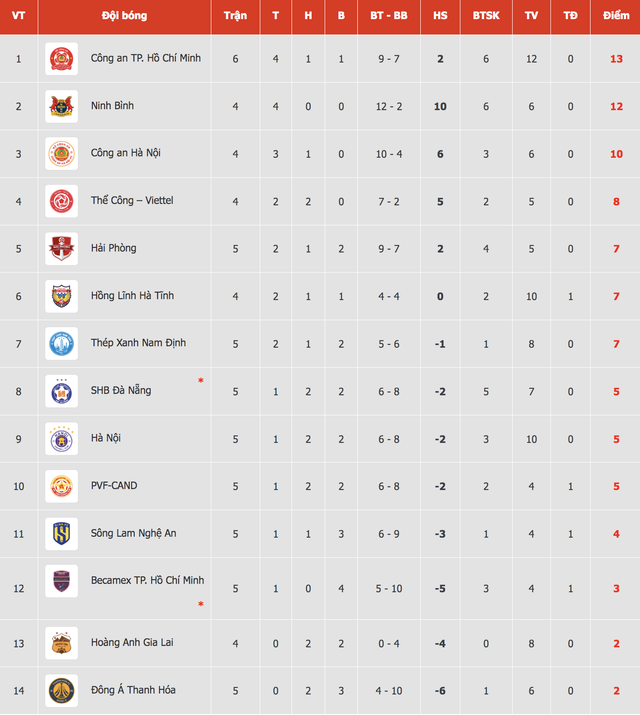640x715 pixels.
Task: Open the PVF-CAND team logo
Action: tap(61, 486)
